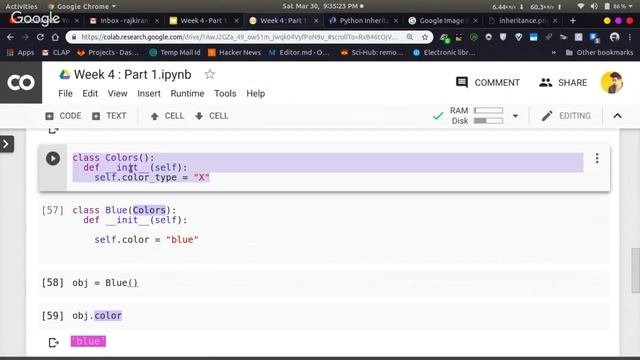Screen dimensions: 640x360
Task: Click the Colab CO logo
Action: [x=21, y=82]
